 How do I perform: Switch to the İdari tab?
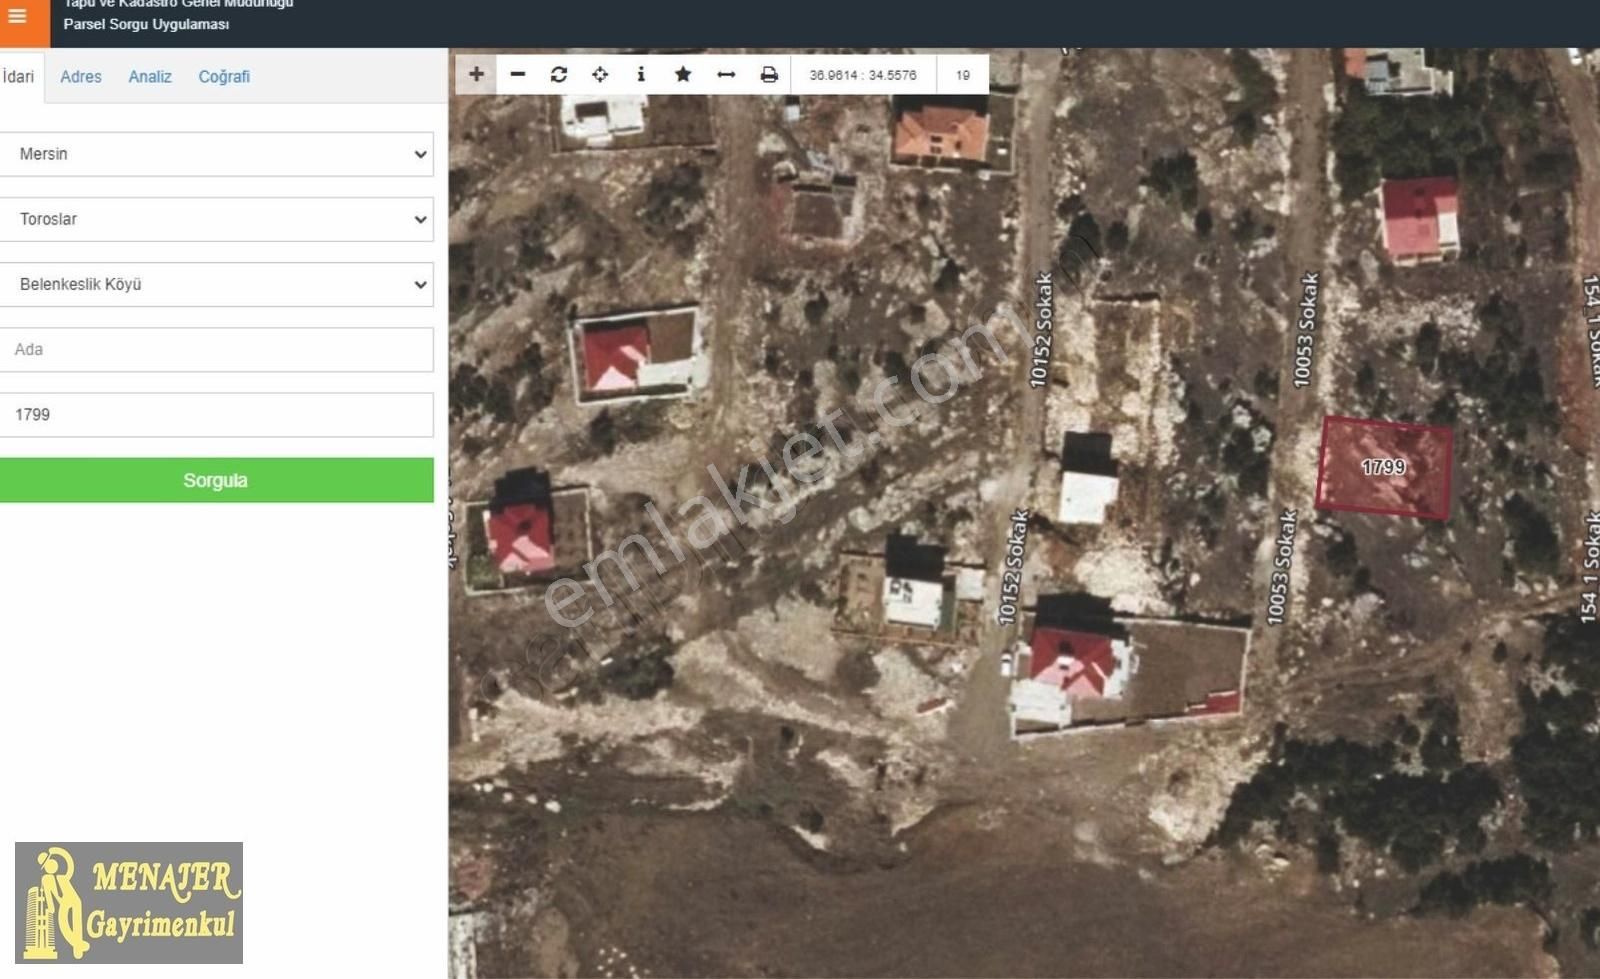(x=19, y=77)
